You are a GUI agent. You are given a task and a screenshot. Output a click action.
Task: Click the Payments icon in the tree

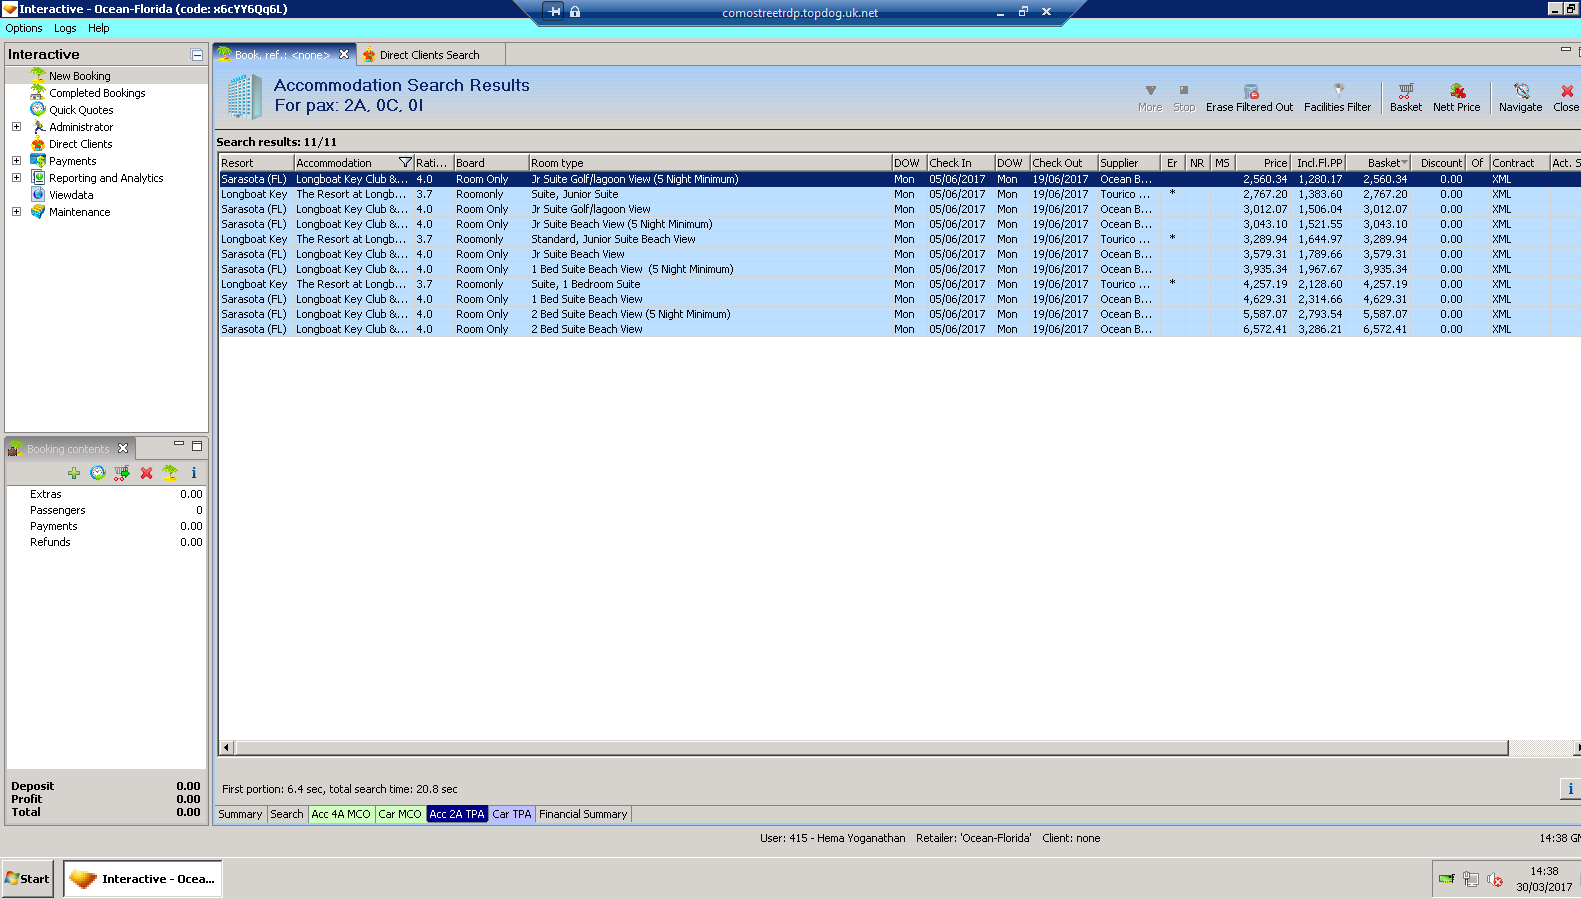point(38,160)
